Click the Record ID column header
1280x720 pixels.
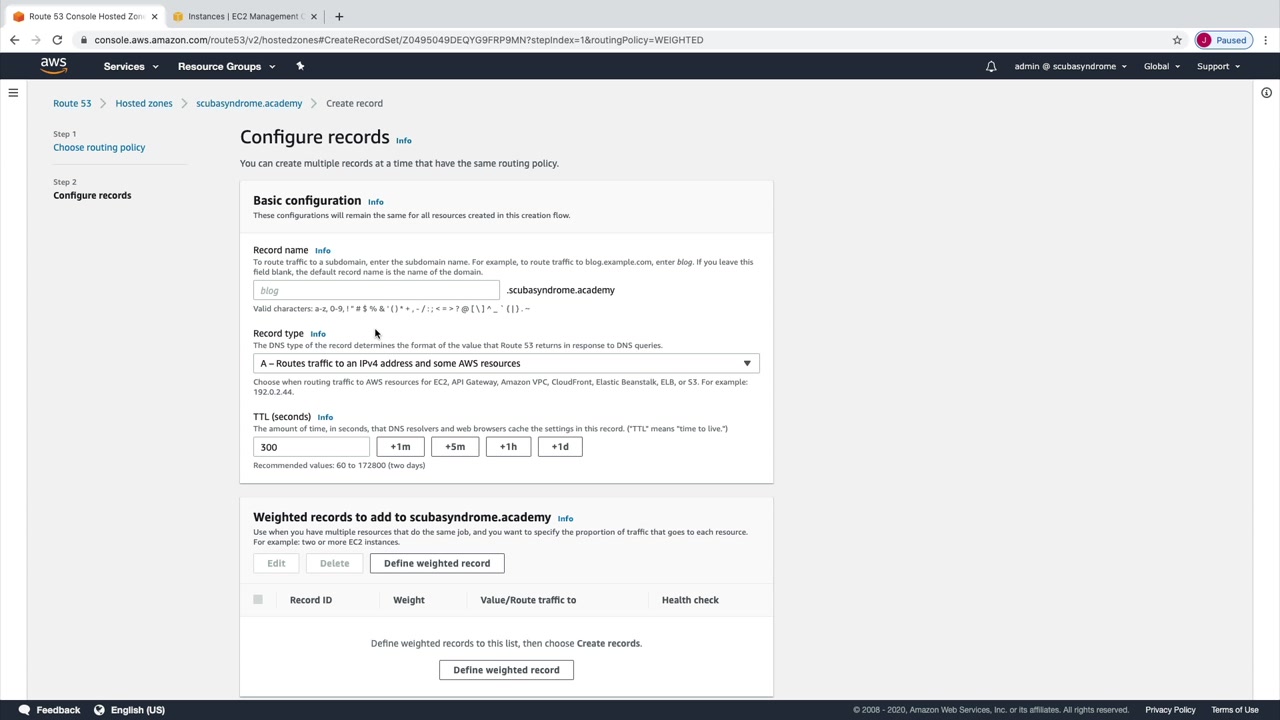pyautogui.click(x=311, y=600)
